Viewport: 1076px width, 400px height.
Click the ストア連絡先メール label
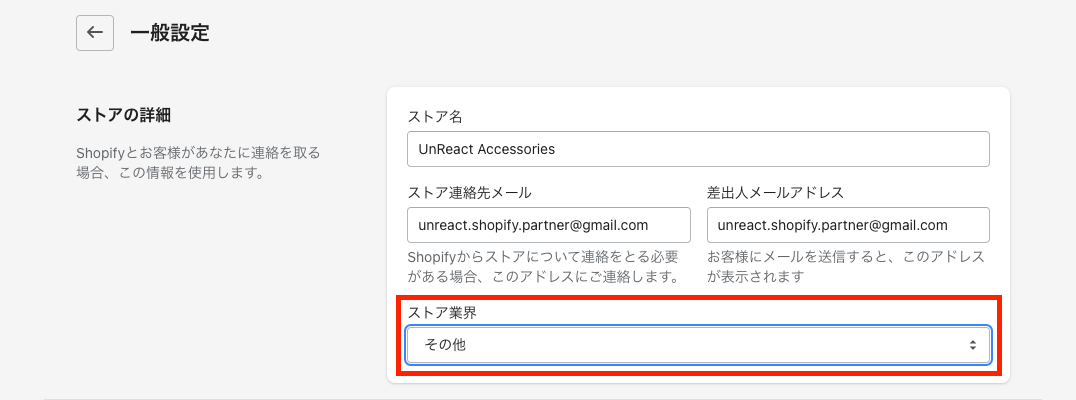(470, 193)
